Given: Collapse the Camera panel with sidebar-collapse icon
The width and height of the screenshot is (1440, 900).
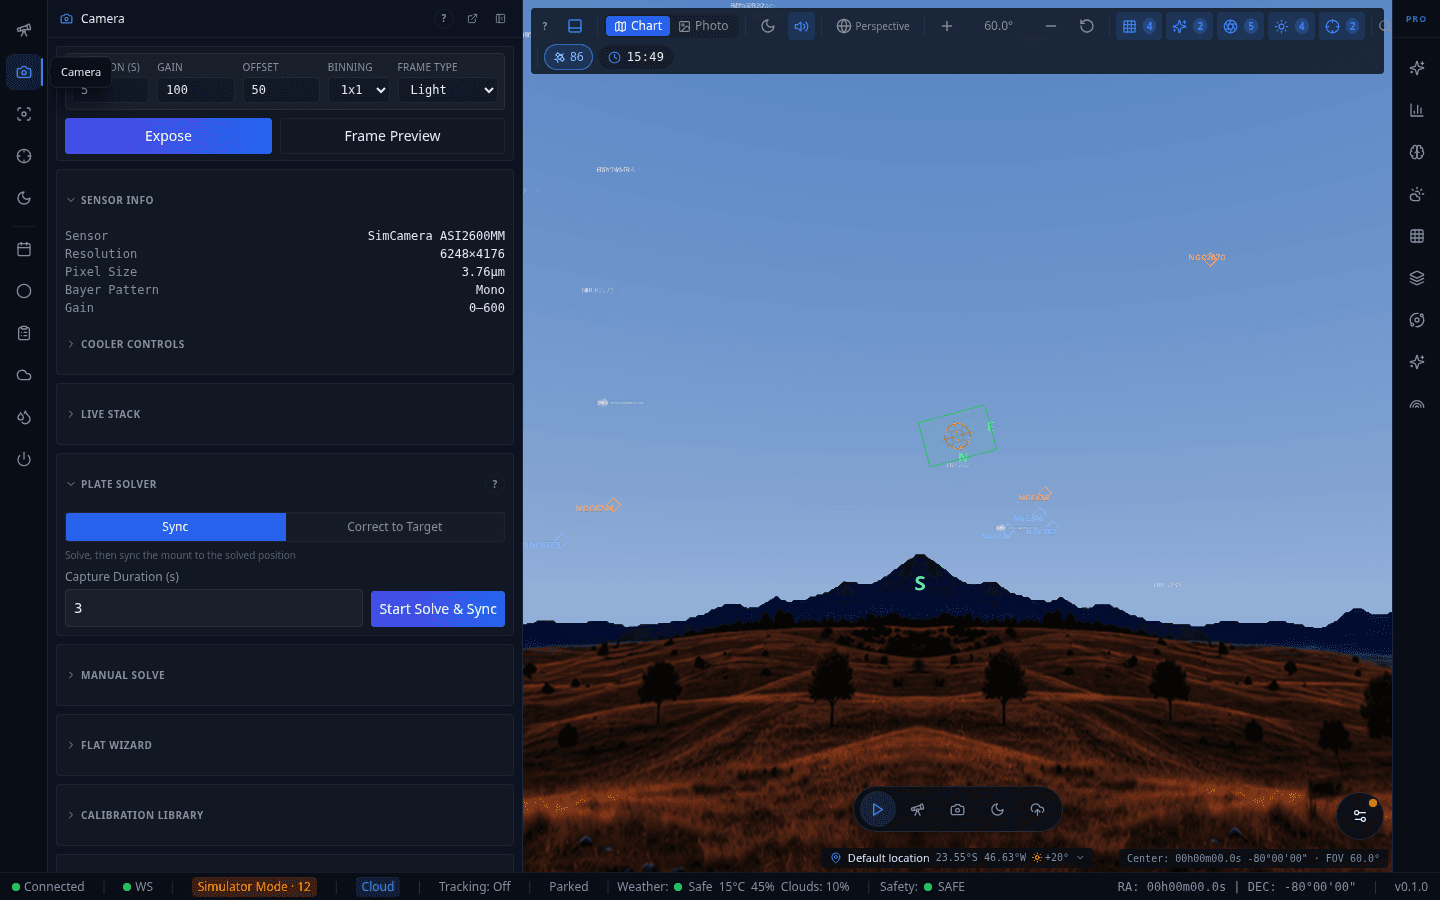Looking at the screenshot, I should (x=500, y=18).
